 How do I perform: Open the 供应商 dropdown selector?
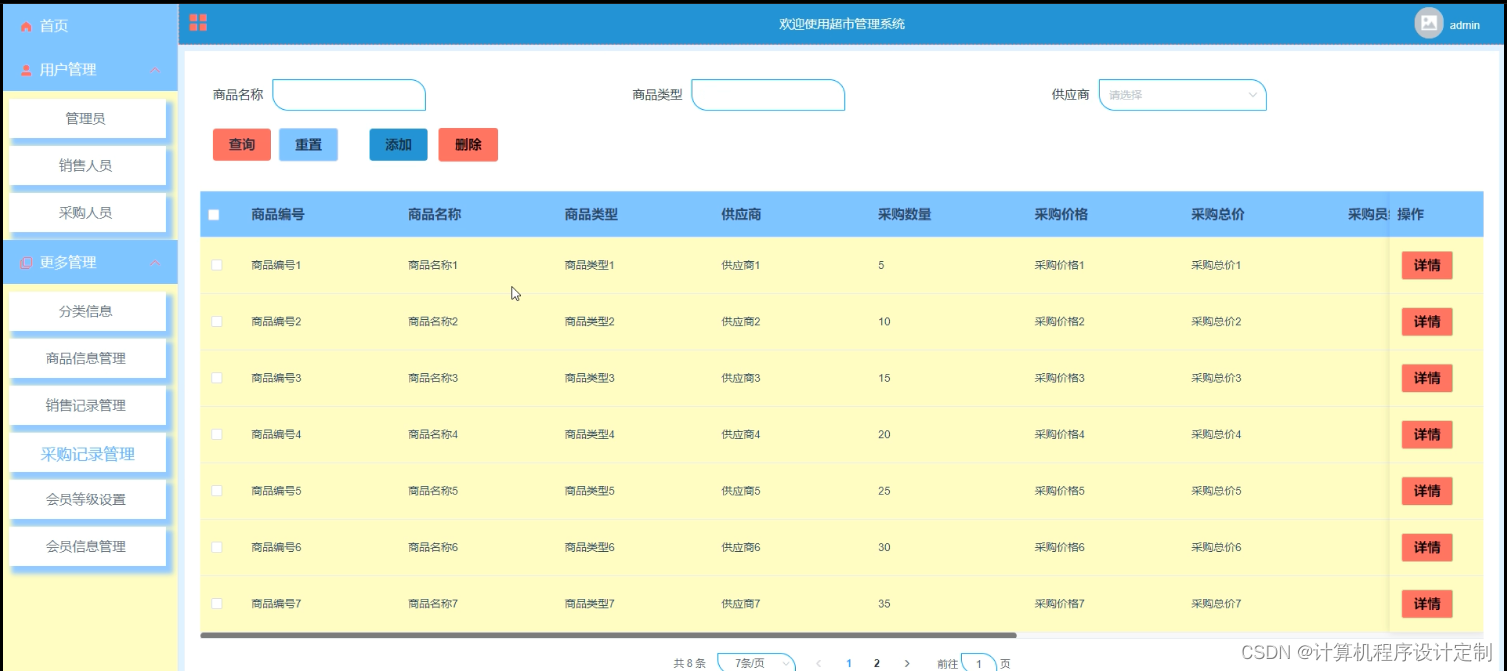pyautogui.click(x=1182, y=95)
